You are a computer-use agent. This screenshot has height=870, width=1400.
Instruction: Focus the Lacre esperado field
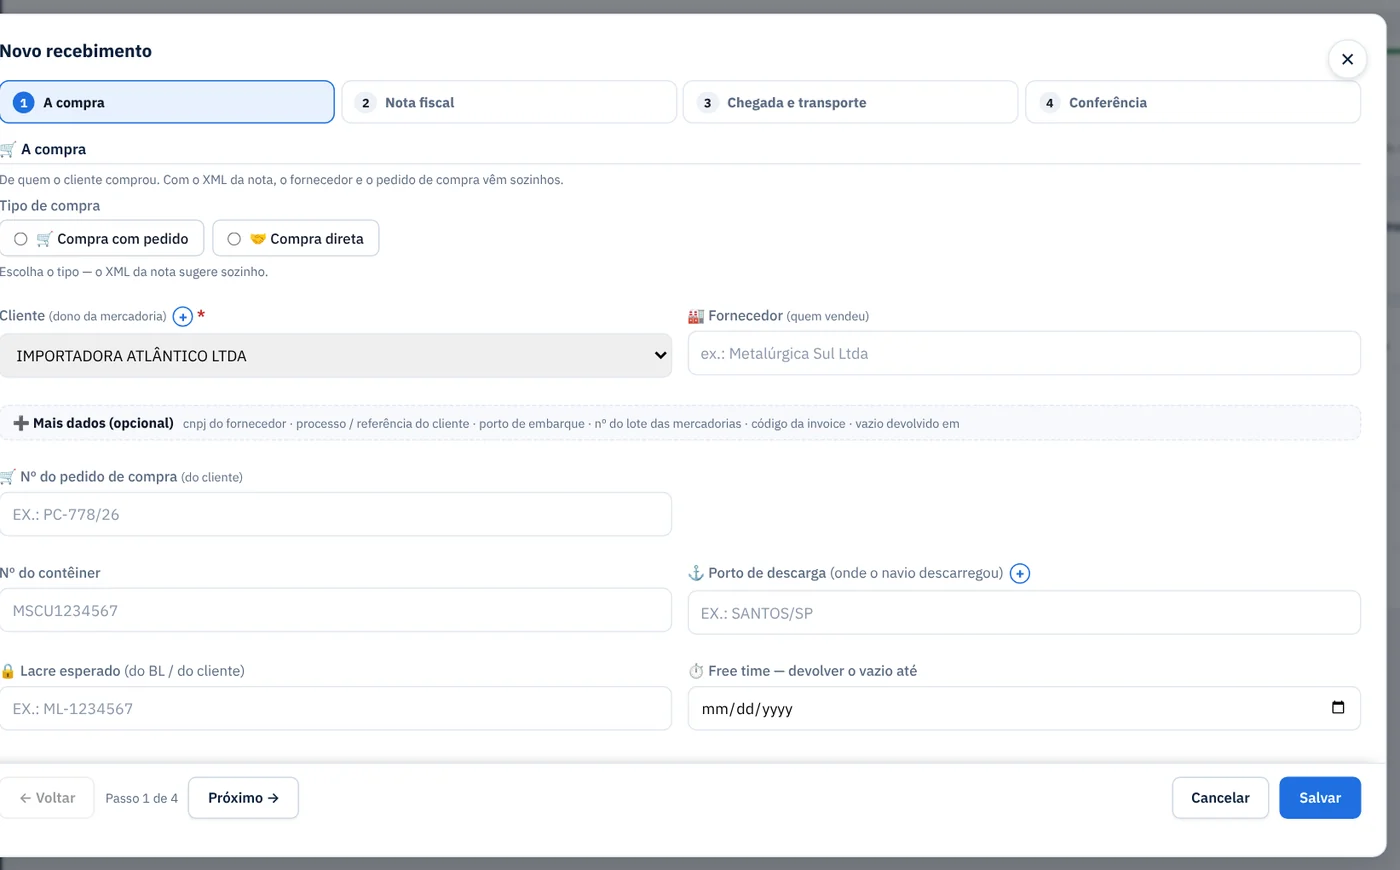336,708
